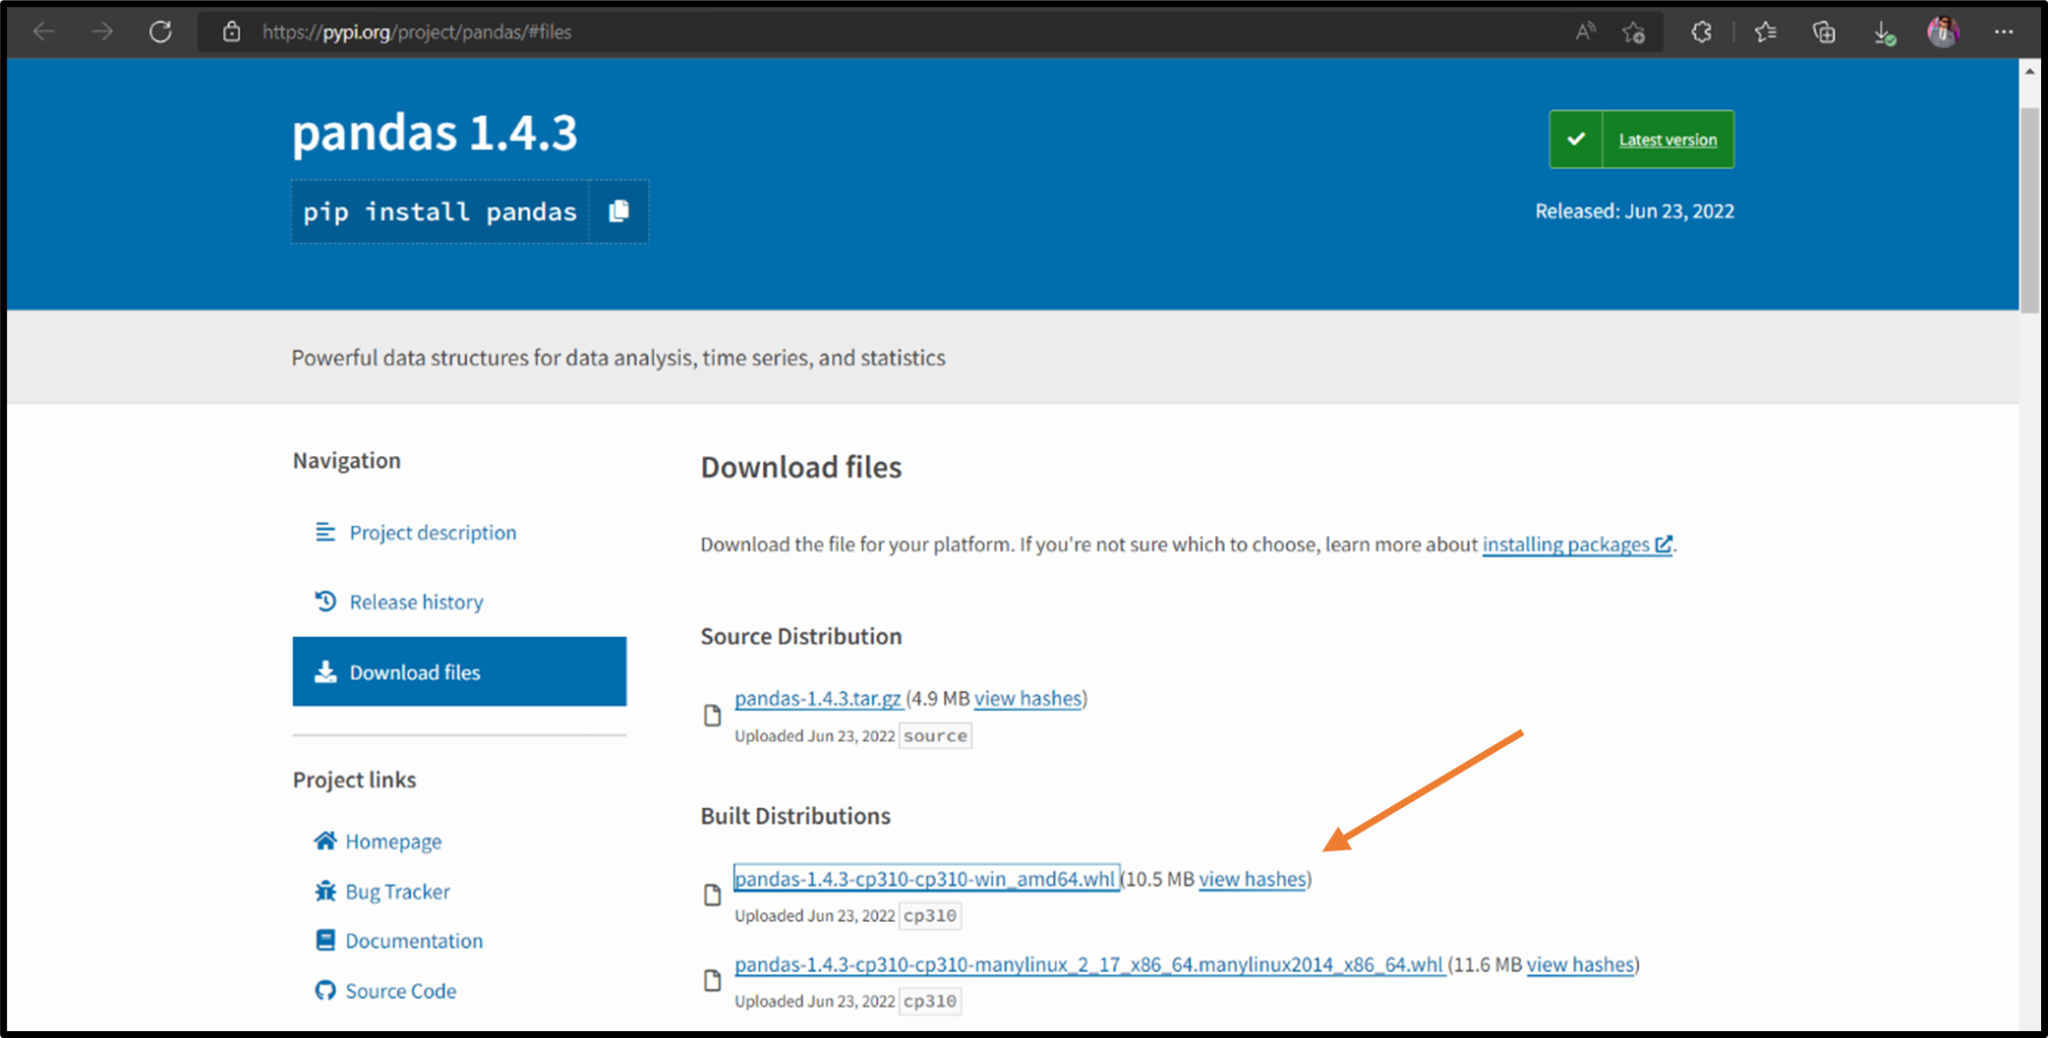Copy the pip install pandas command
Viewport: 2048px width, 1038px height.
click(619, 211)
